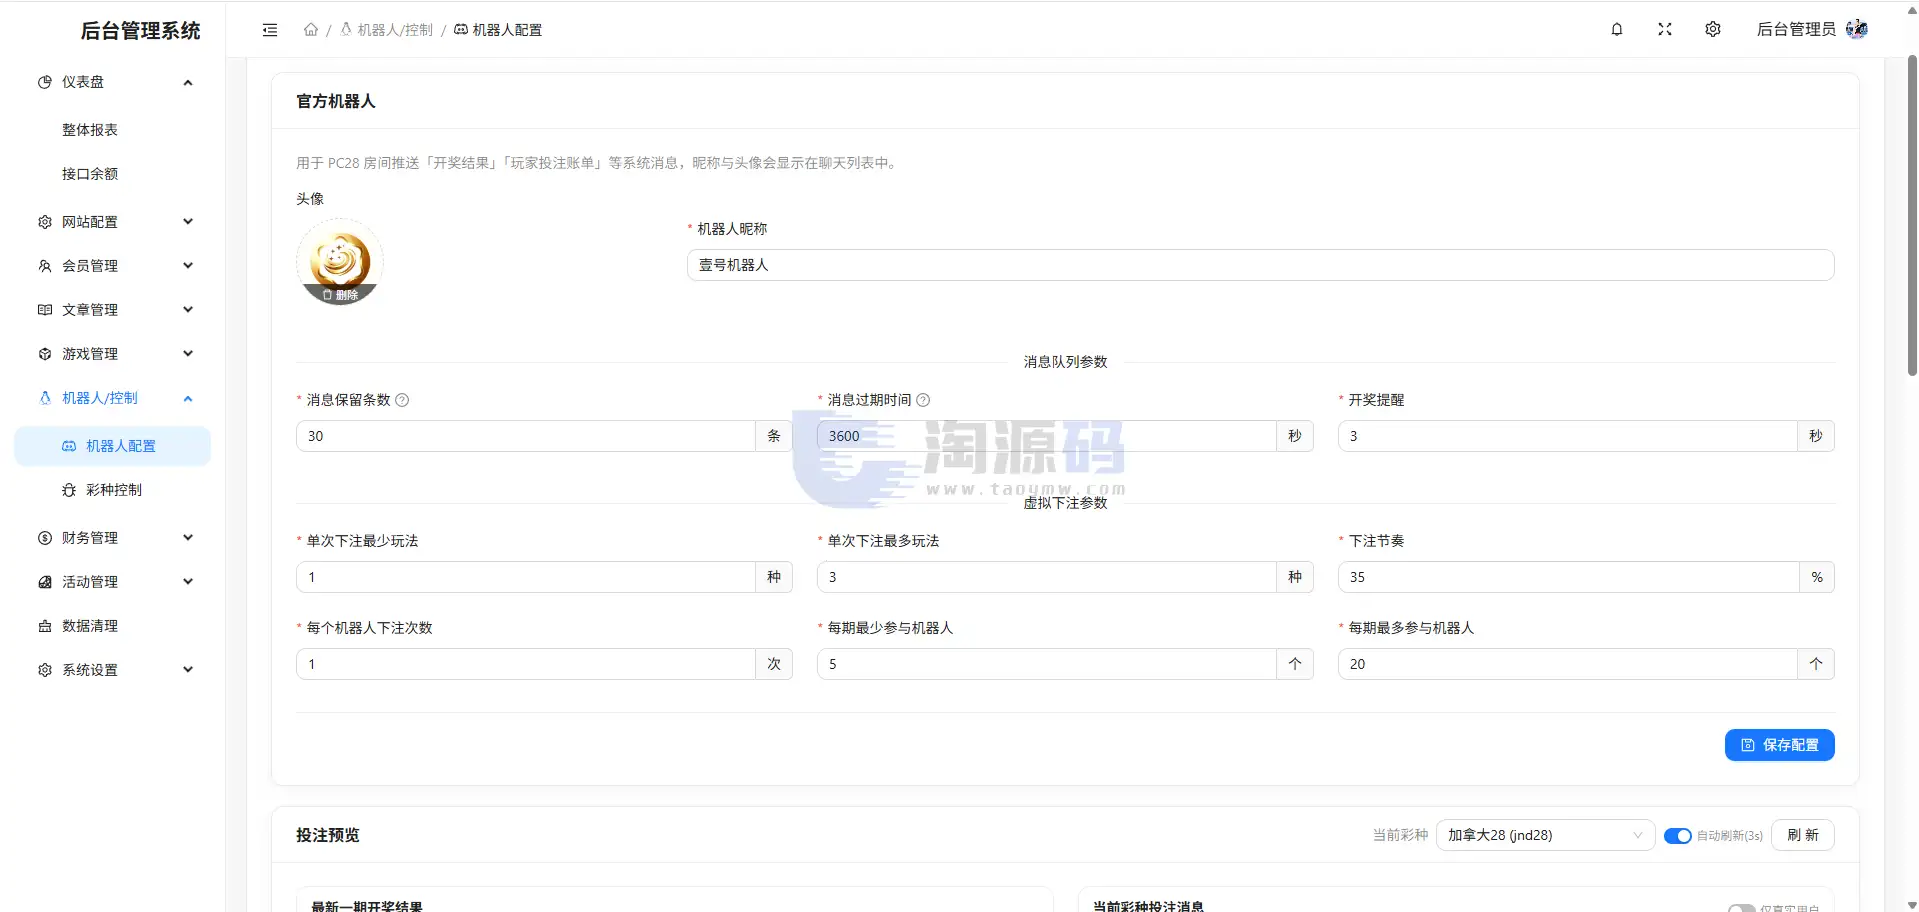Click the 财务管理 coin icon
Viewport: 1919px width, 912px height.
point(45,538)
